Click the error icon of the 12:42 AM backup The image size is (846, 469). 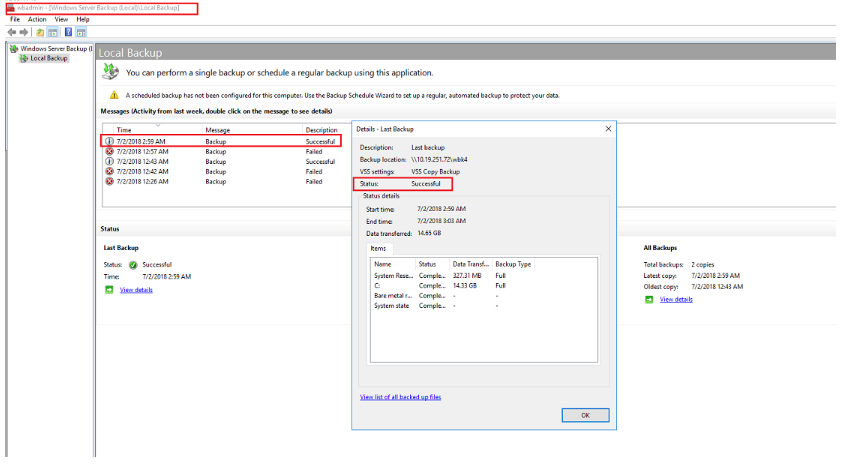110,172
